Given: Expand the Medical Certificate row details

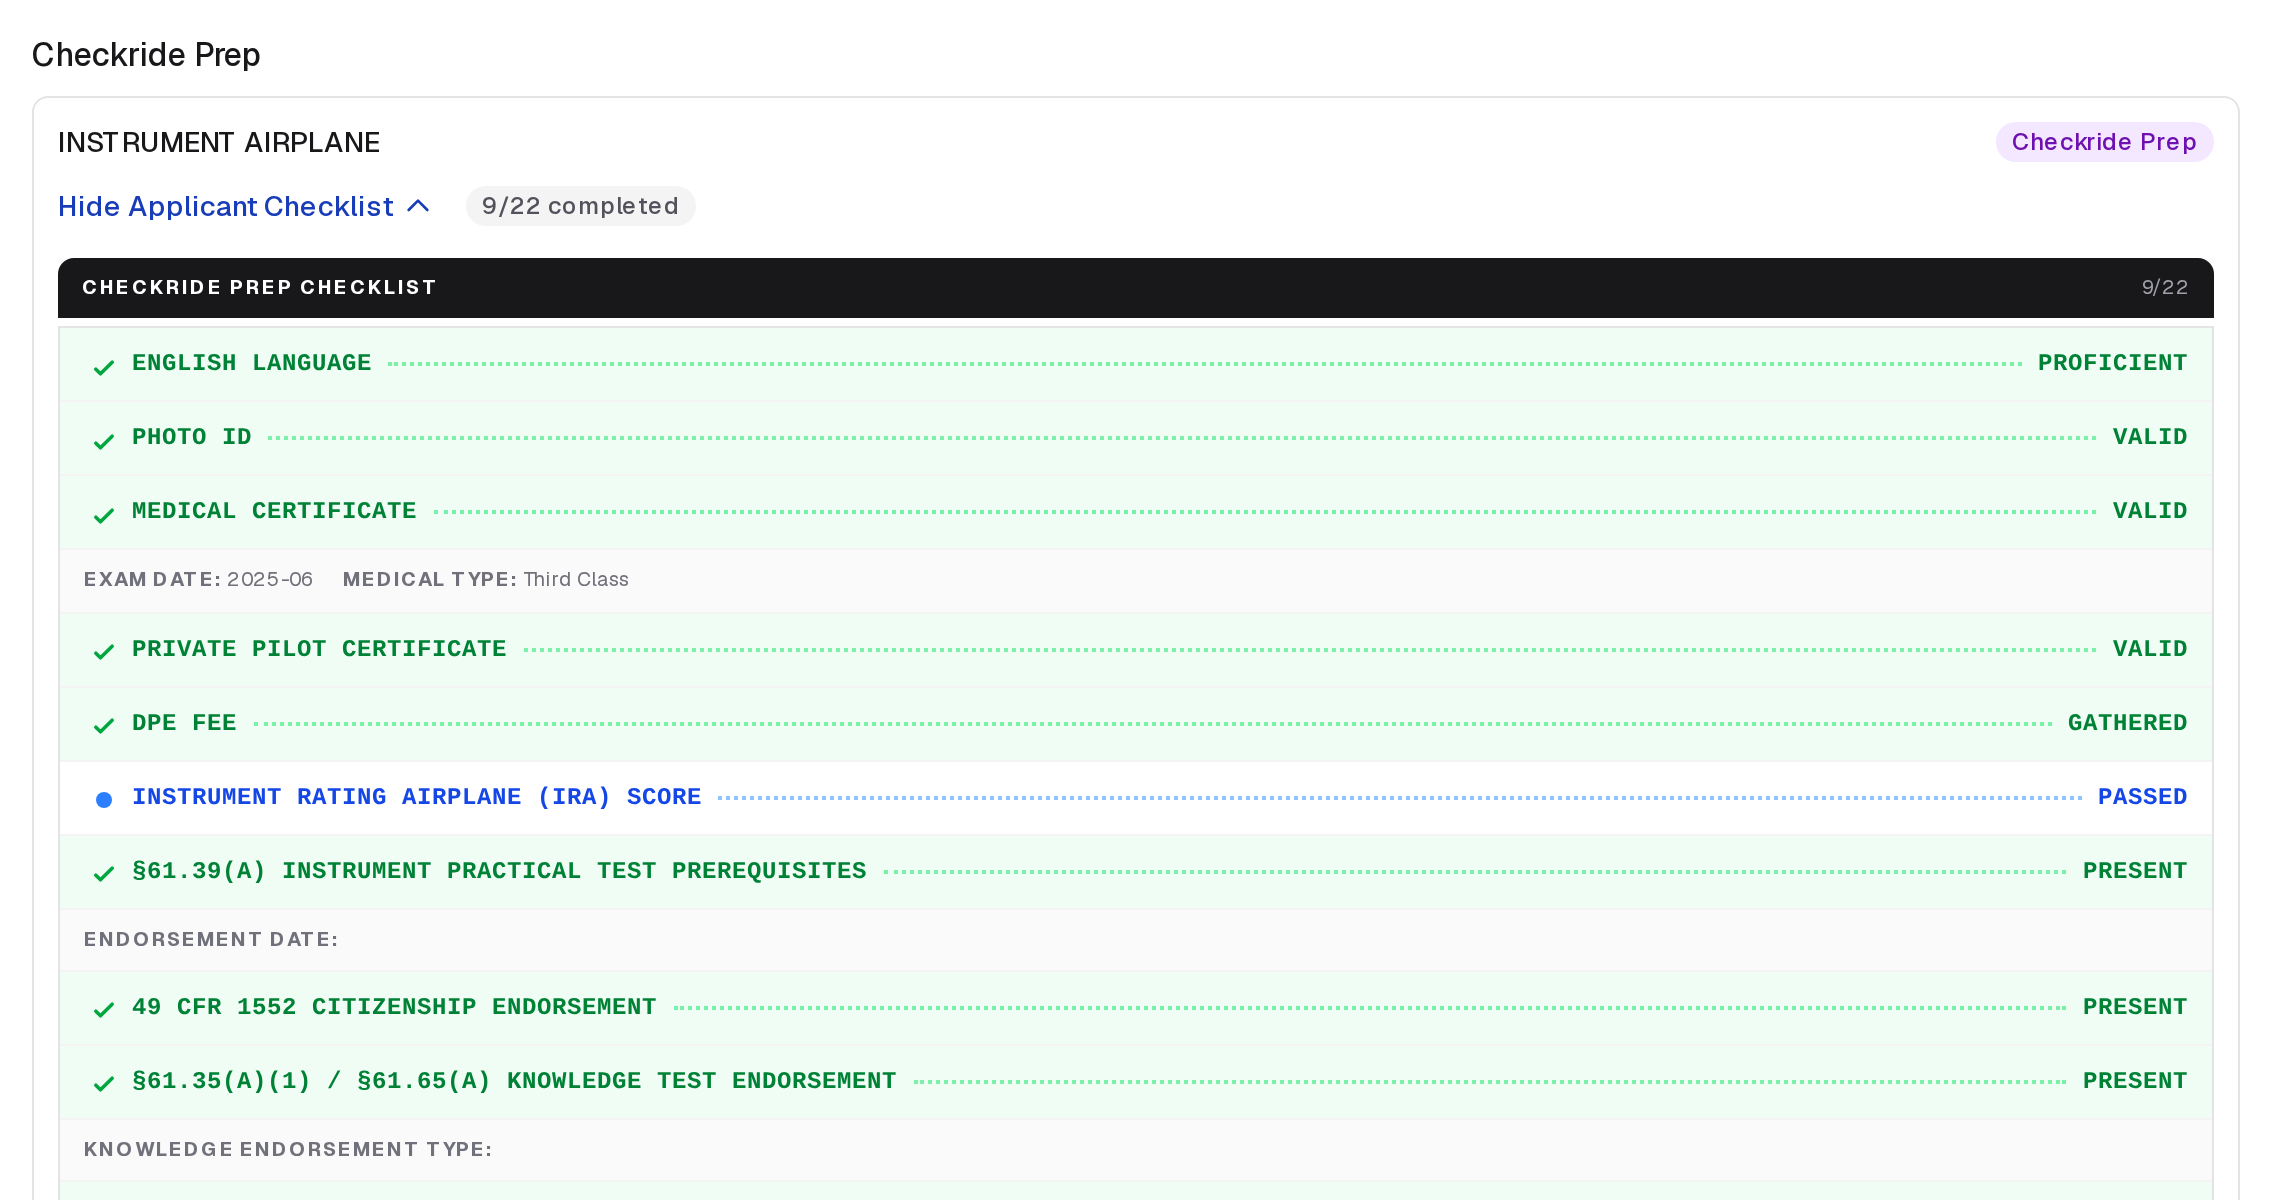Looking at the screenshot, I should coord(1136,511).
